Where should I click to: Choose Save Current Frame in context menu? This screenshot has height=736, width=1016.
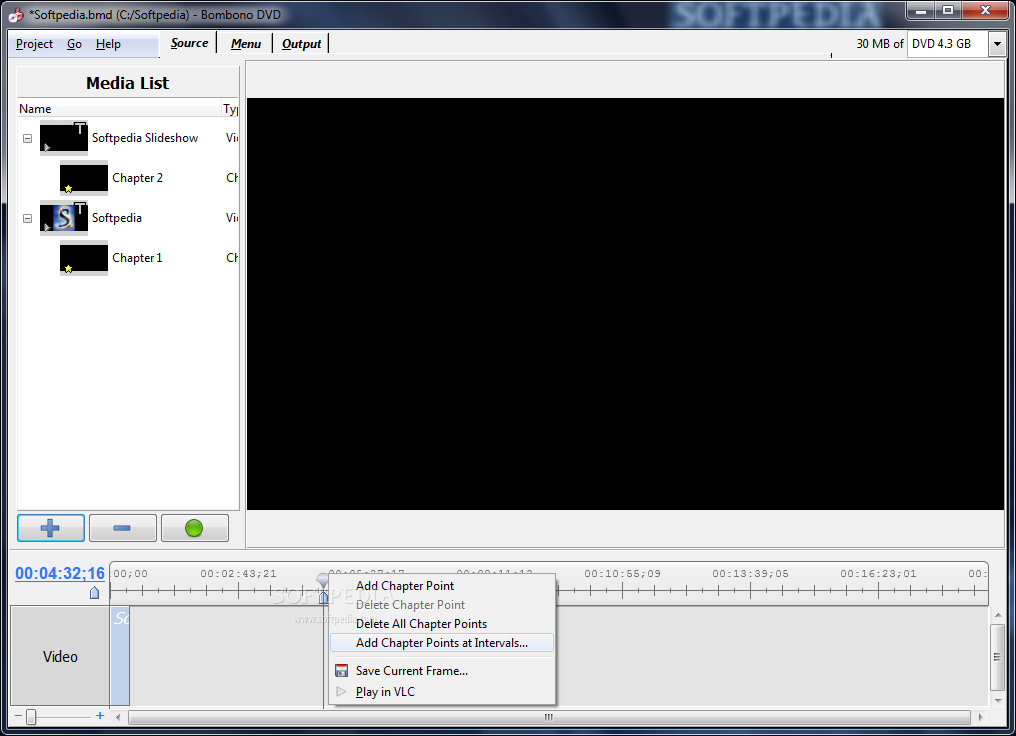(442, 671)
